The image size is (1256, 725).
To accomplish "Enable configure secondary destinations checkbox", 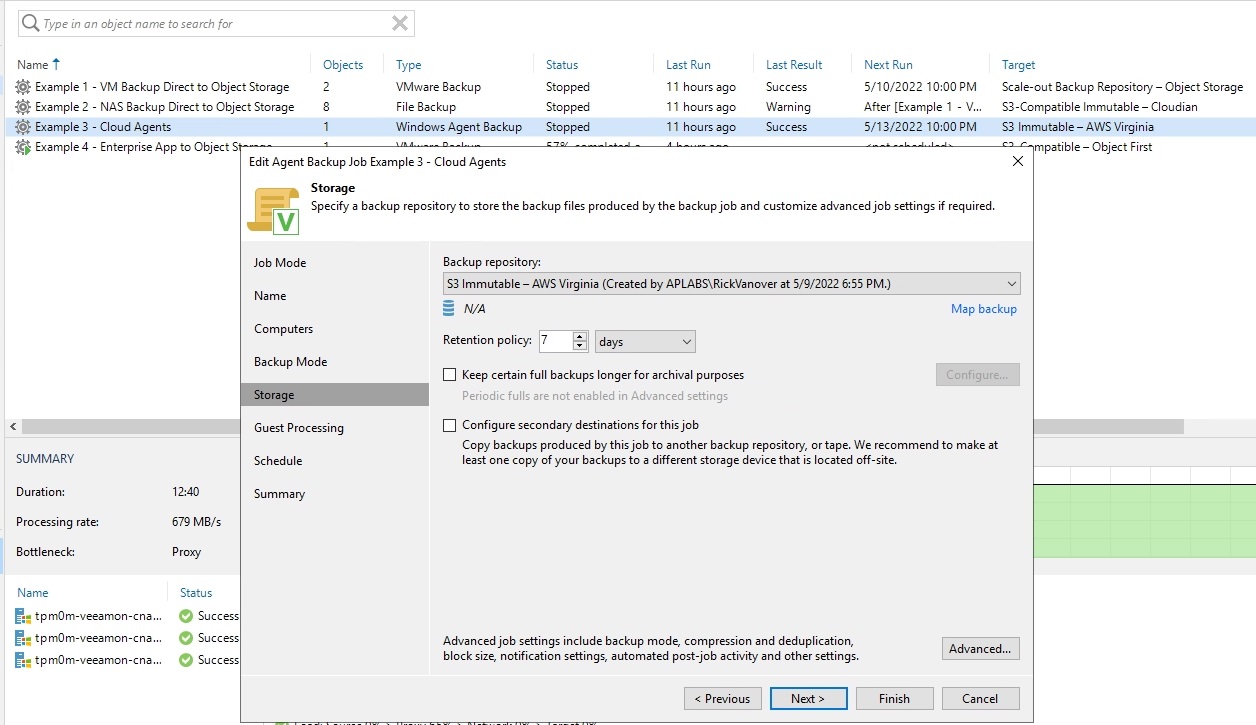I will tap(449, 425).
